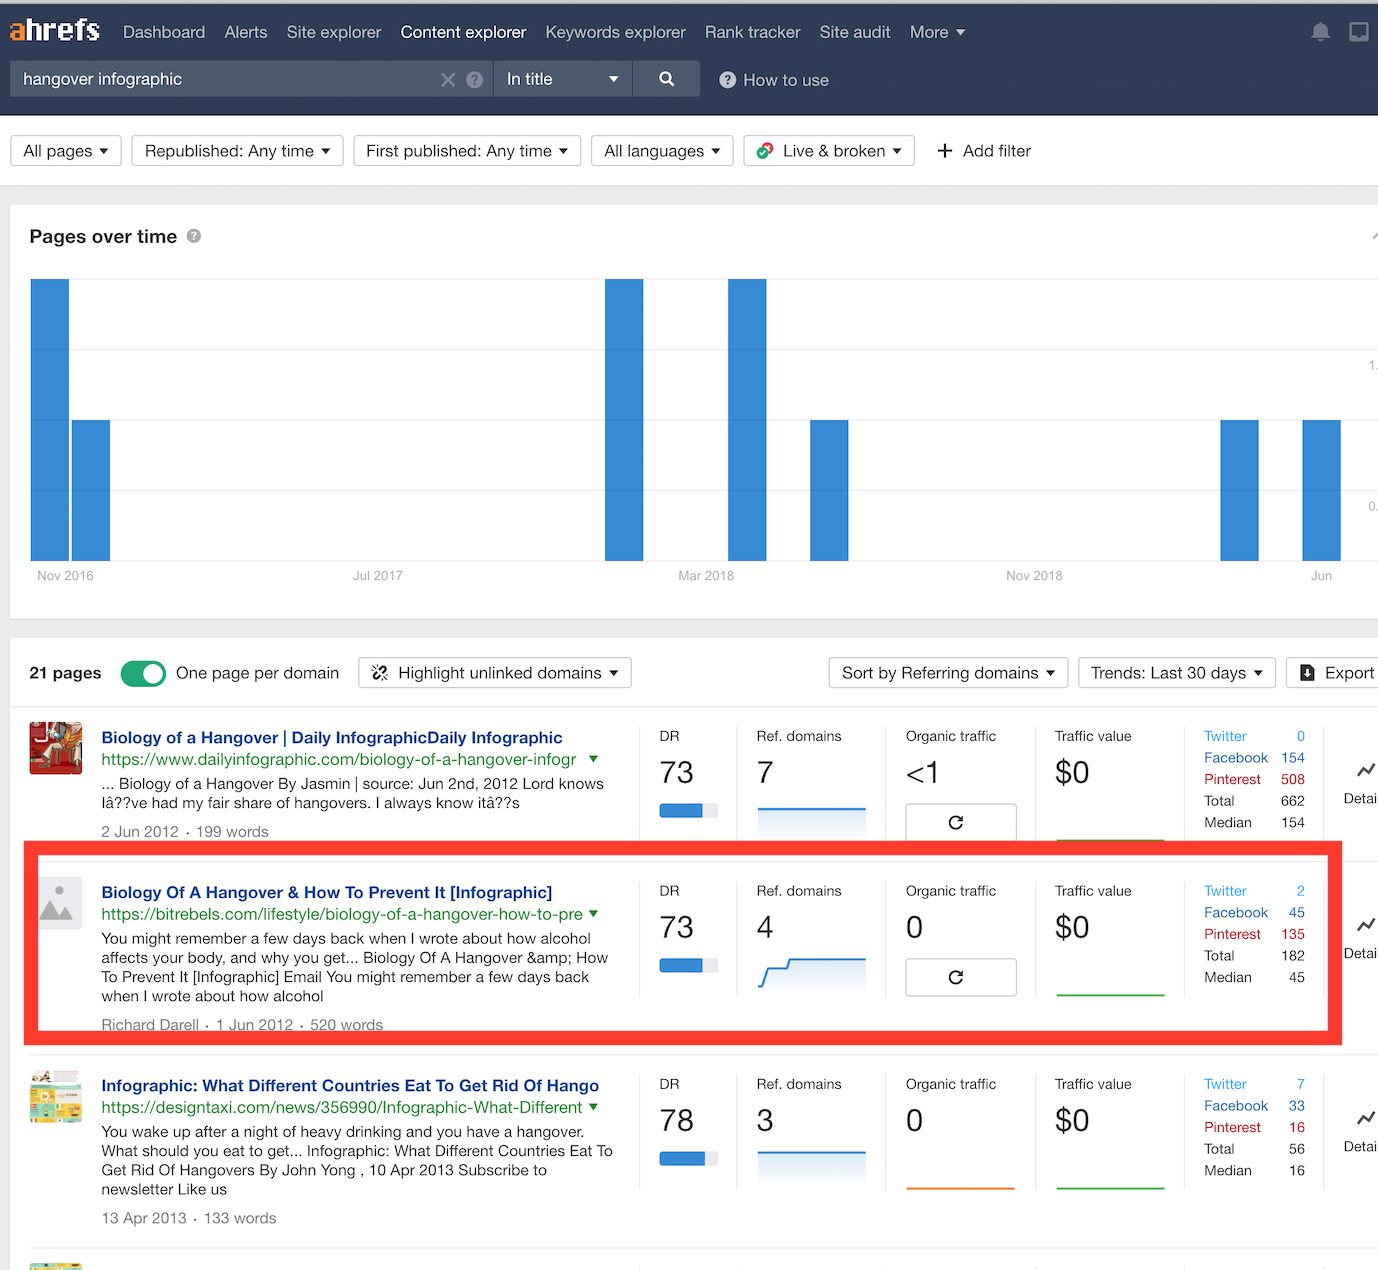Open Biology of a Hangover Daily Infographic title
This screenshot has width=1378, height=1270.
332,737
